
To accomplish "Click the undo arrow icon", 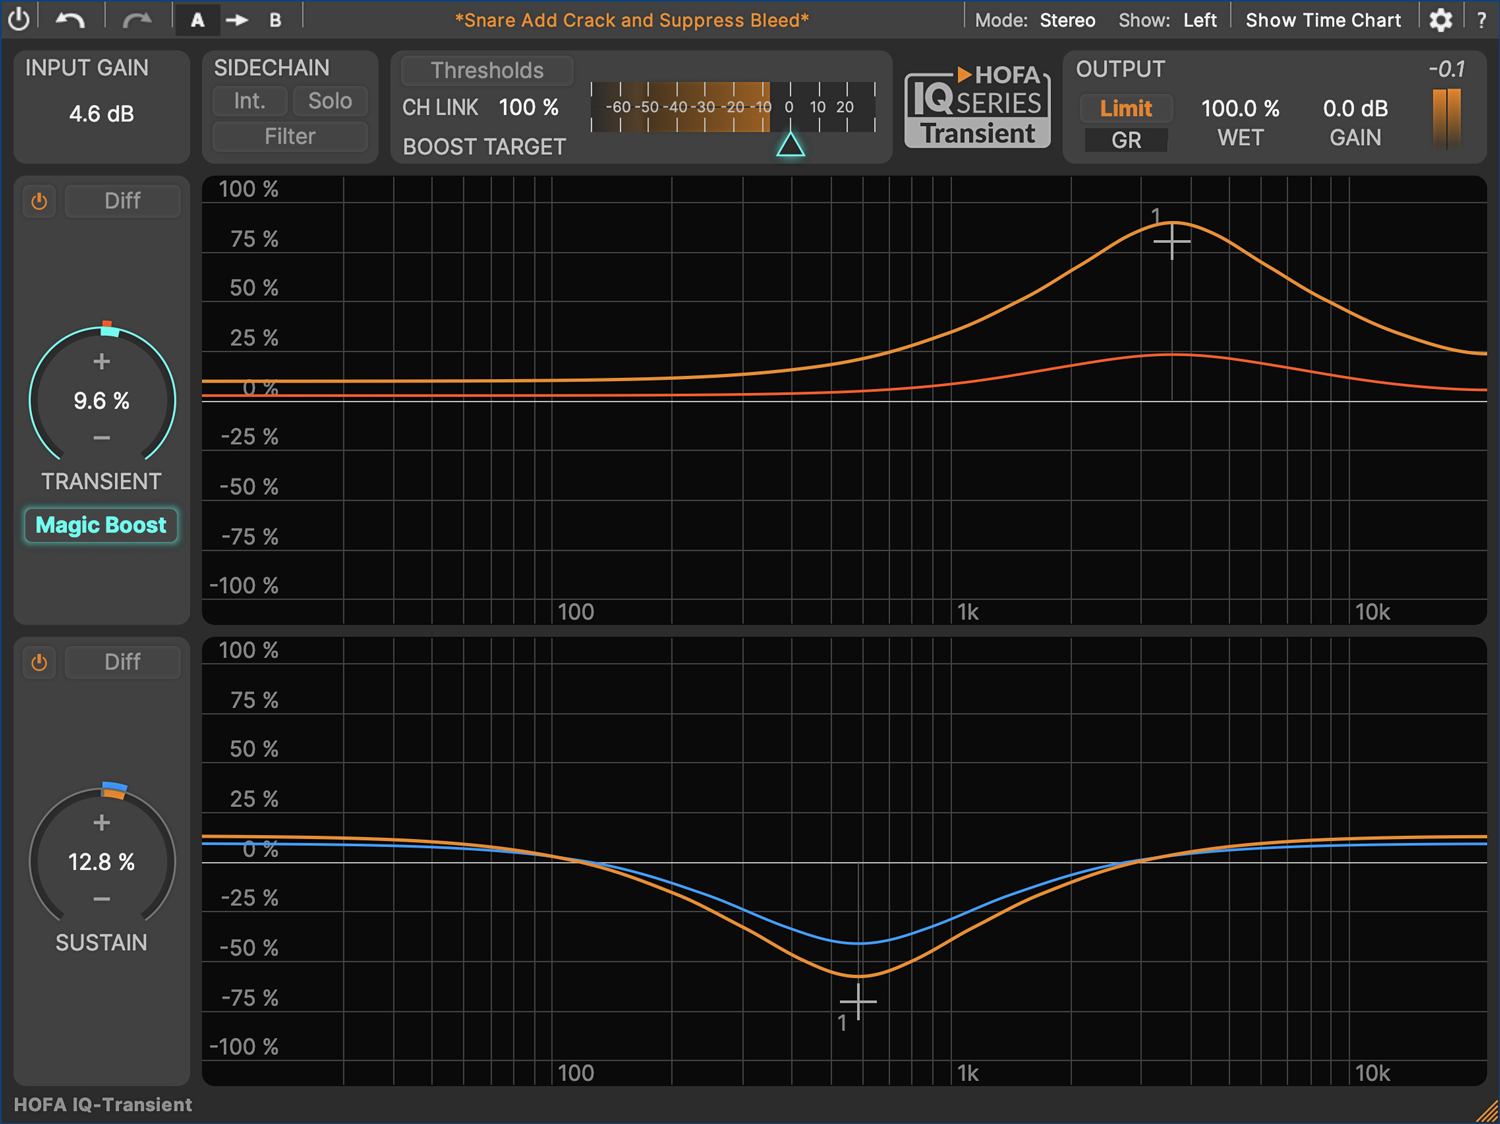I will coord(70,19).
